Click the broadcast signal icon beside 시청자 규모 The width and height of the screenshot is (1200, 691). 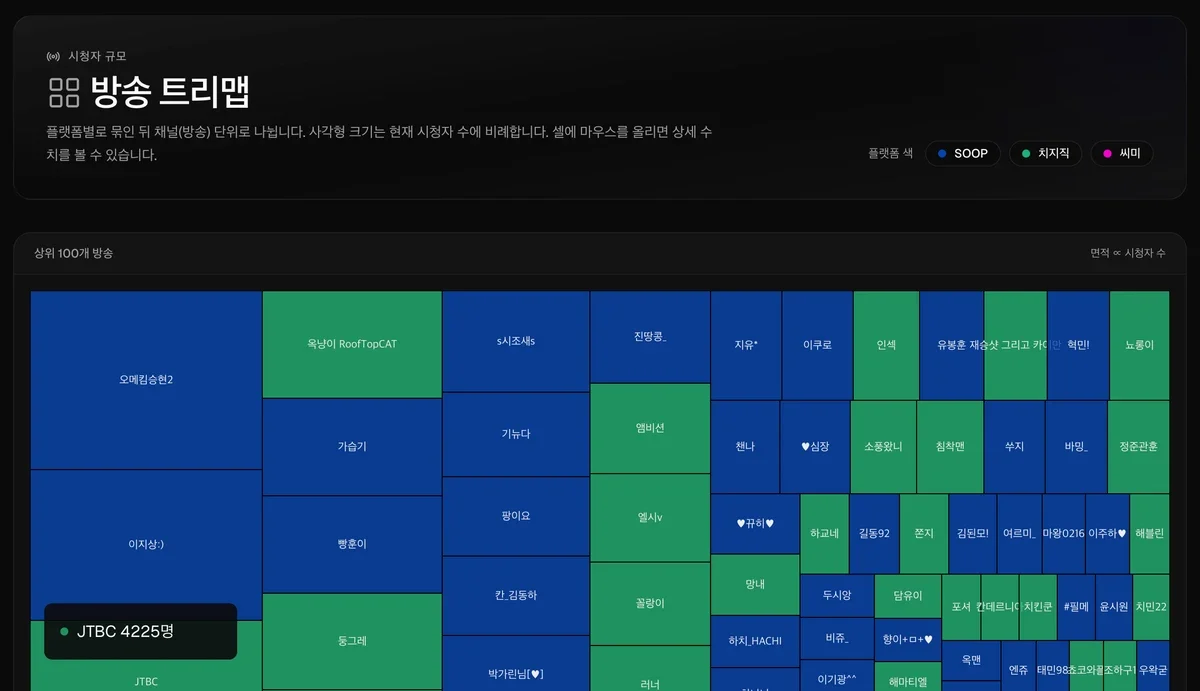pyautogui.click(x=52, y=55)
